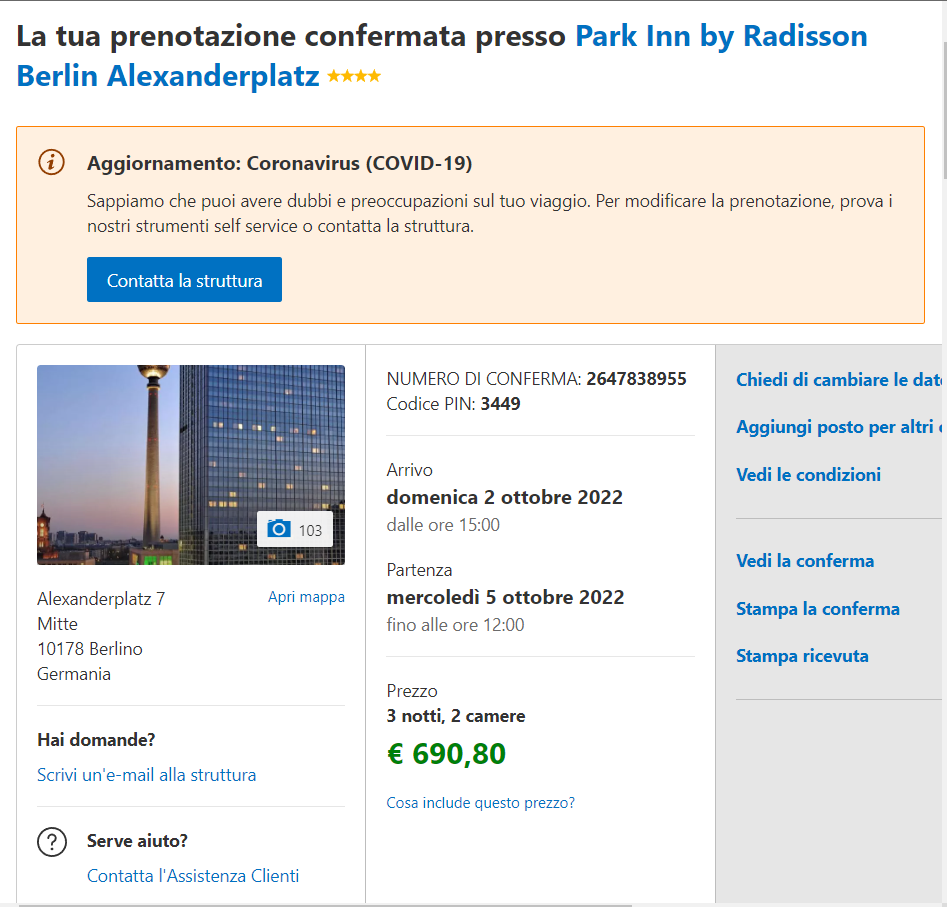947x907 pixels.
Task: Click Stampa ricevuta link
Action: [802, 656]
